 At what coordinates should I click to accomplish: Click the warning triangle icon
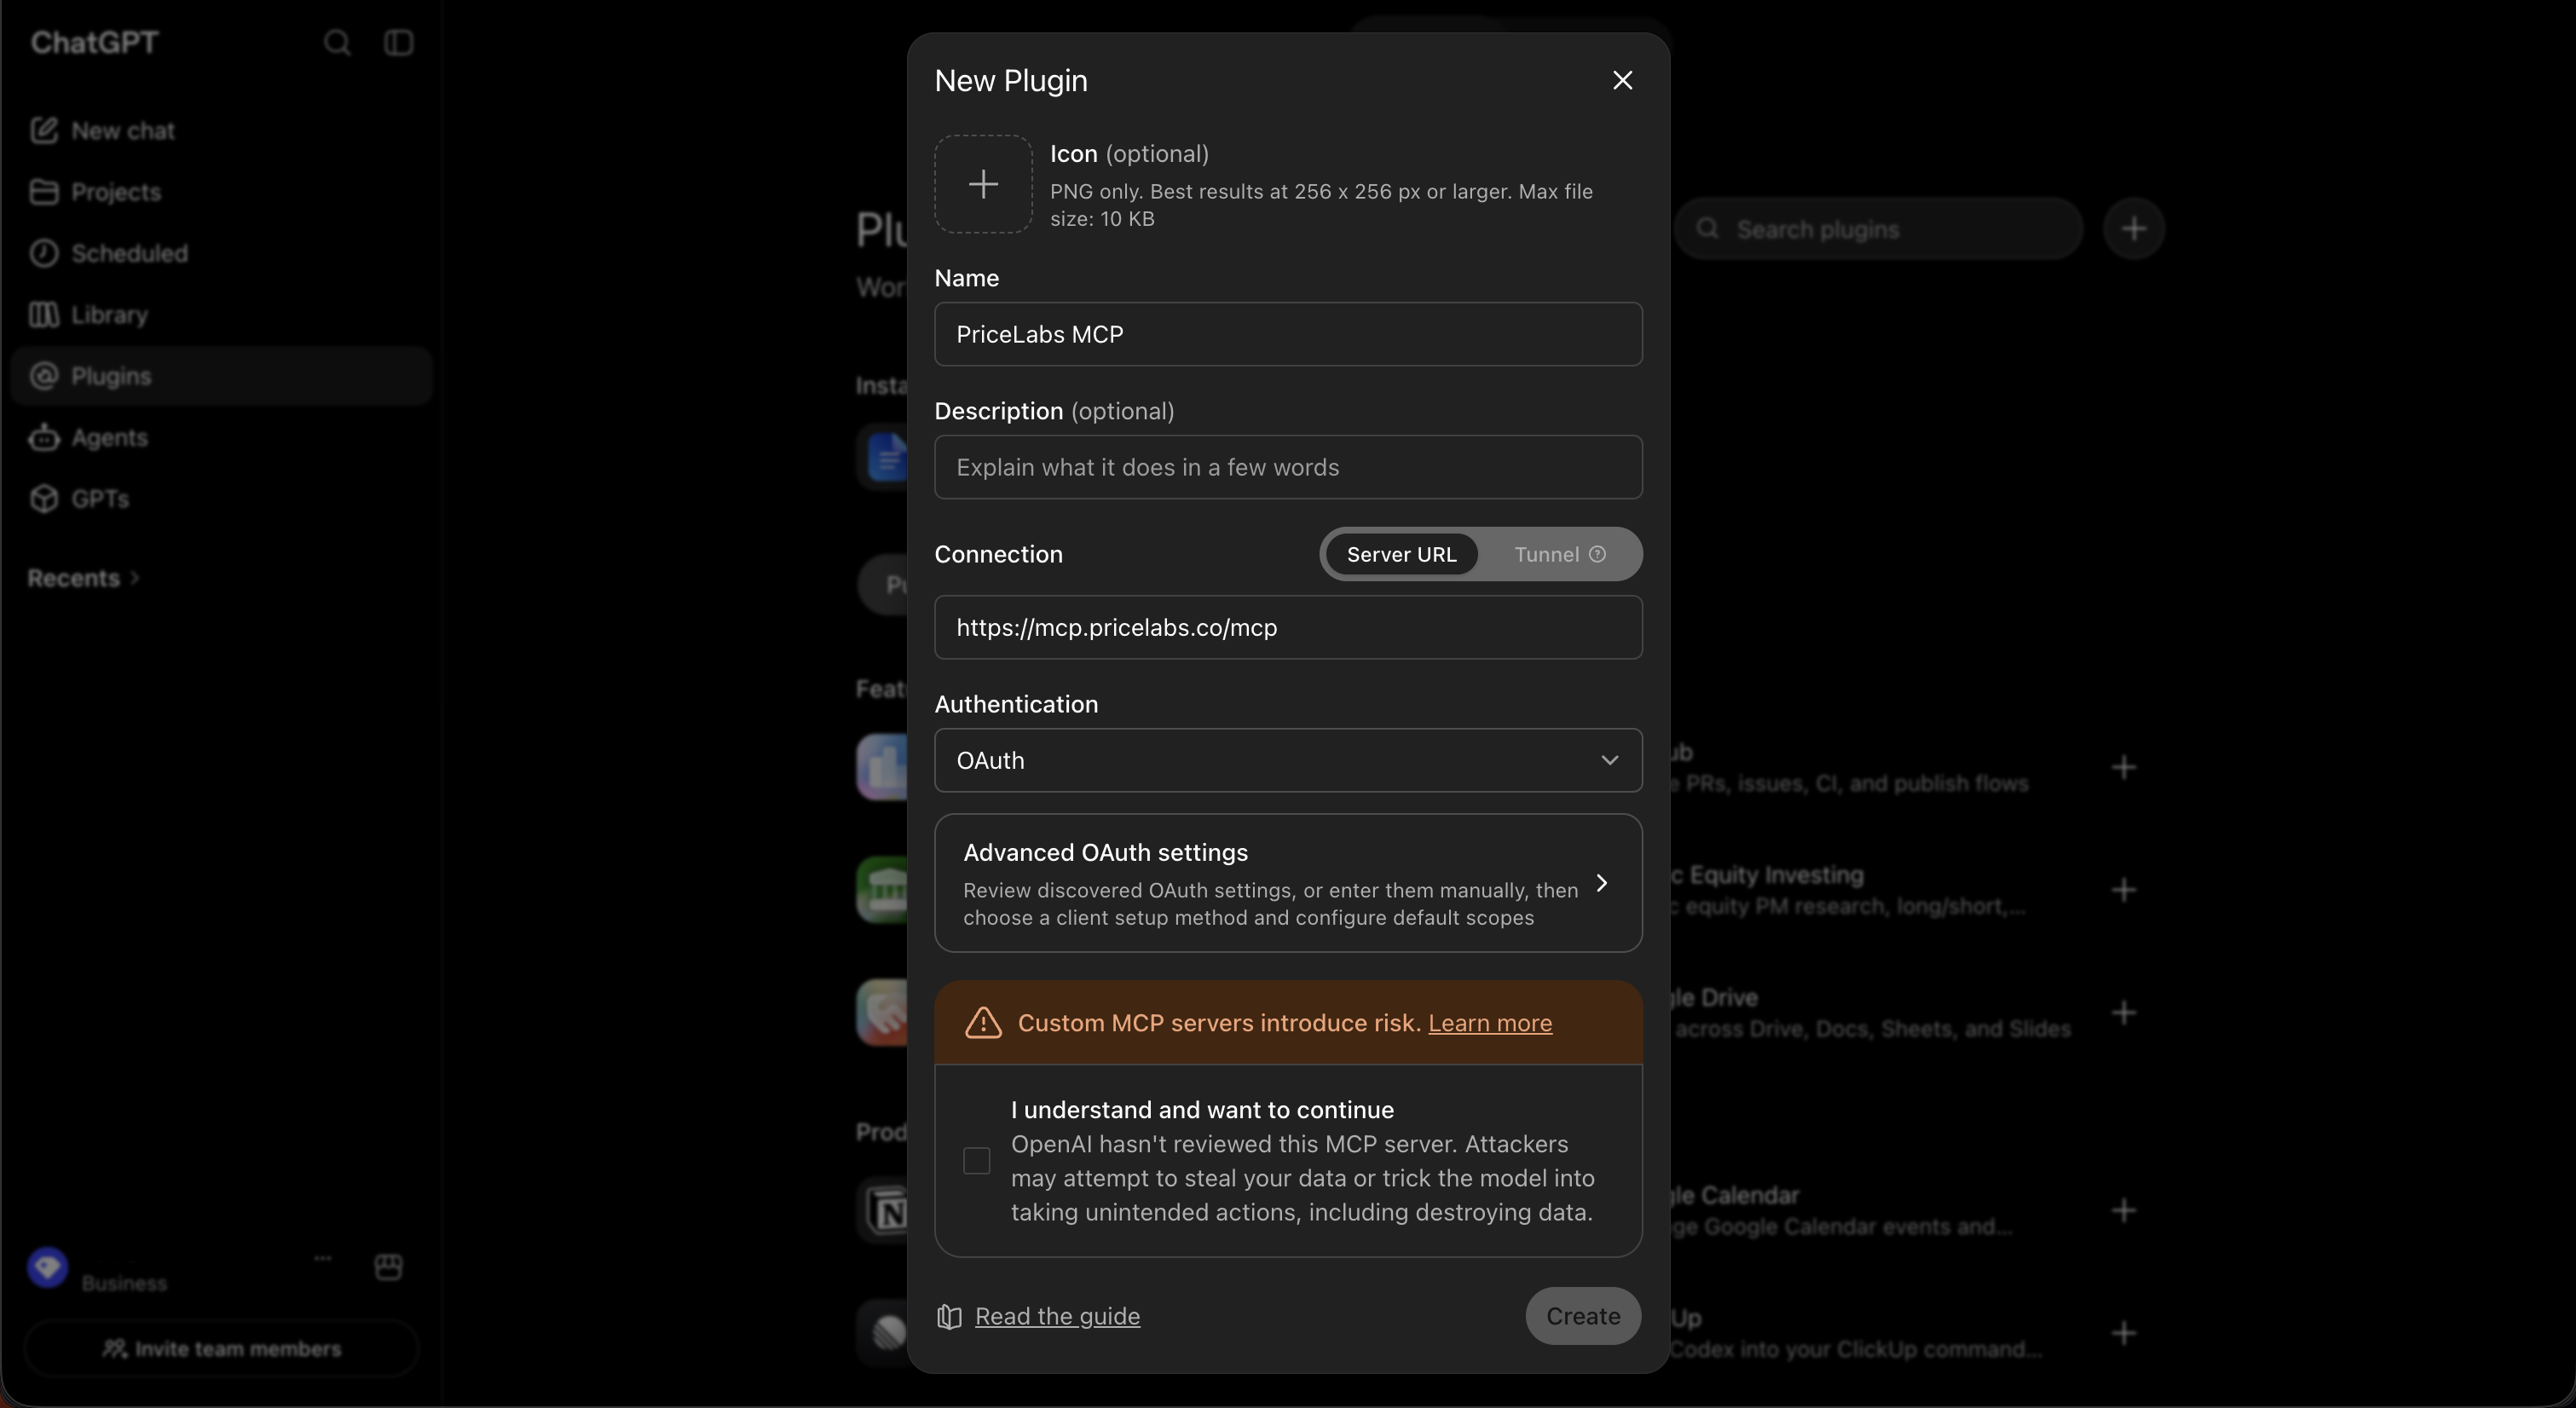(983, 1023)
